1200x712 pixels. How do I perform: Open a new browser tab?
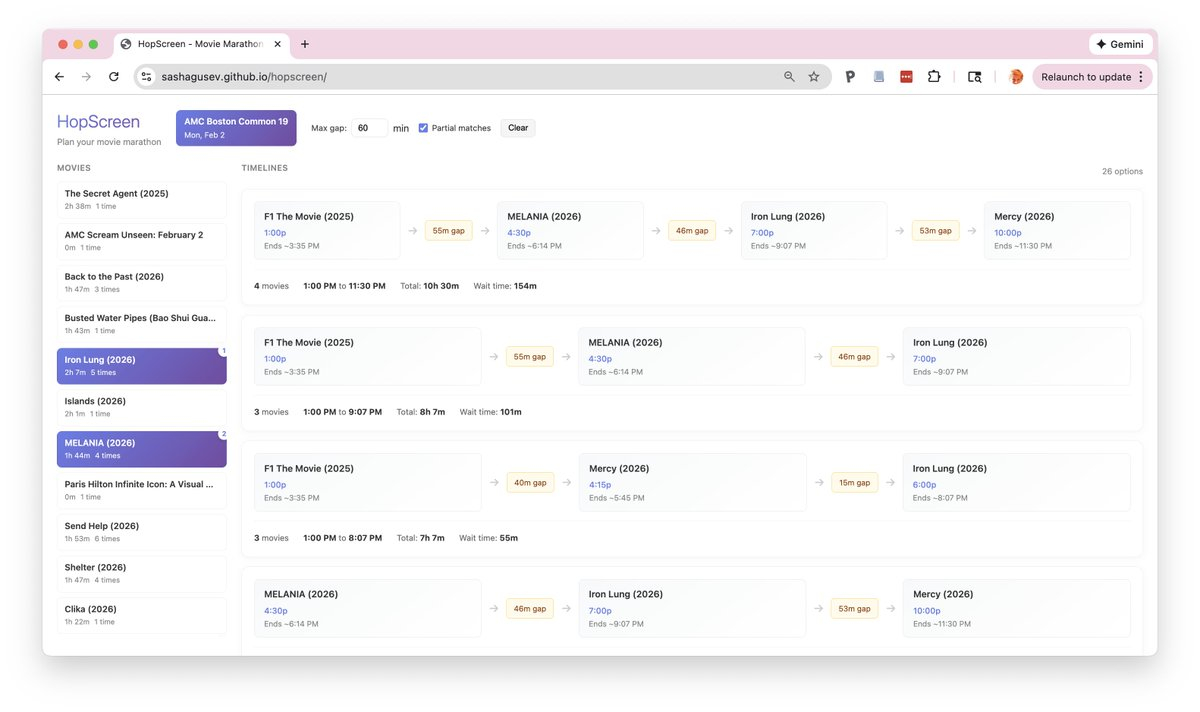[305, 44]
